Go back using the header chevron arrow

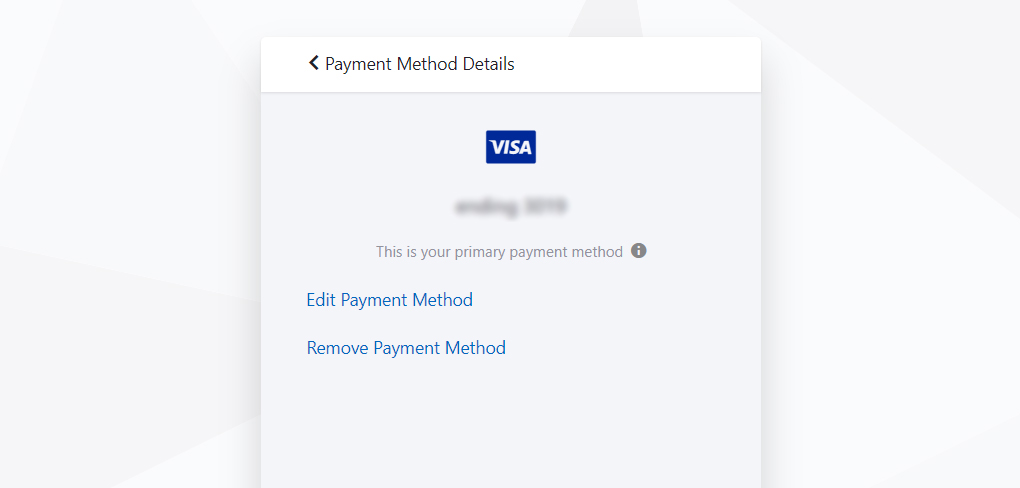tap(314, 63)
